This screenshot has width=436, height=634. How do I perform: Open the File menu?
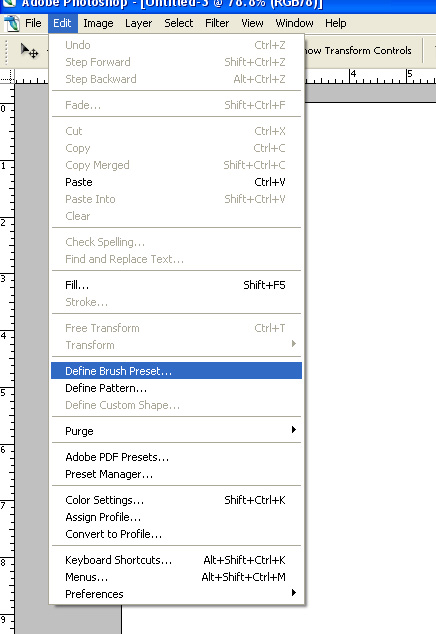coord(33,23)
